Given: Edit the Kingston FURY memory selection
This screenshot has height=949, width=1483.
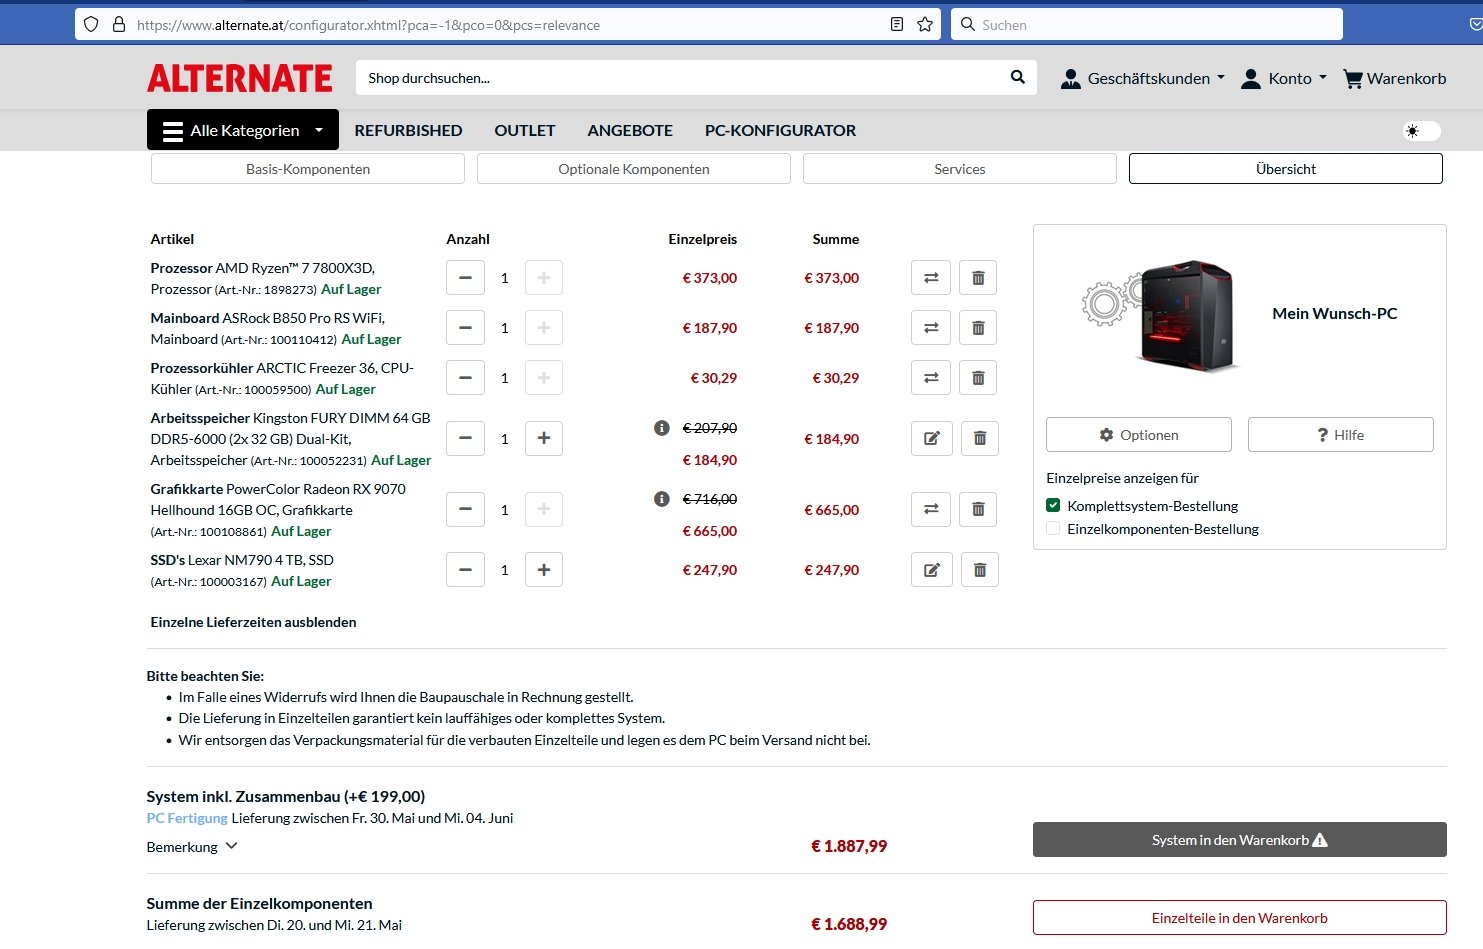Looking at the screenshot, I should tap(932, 438).
